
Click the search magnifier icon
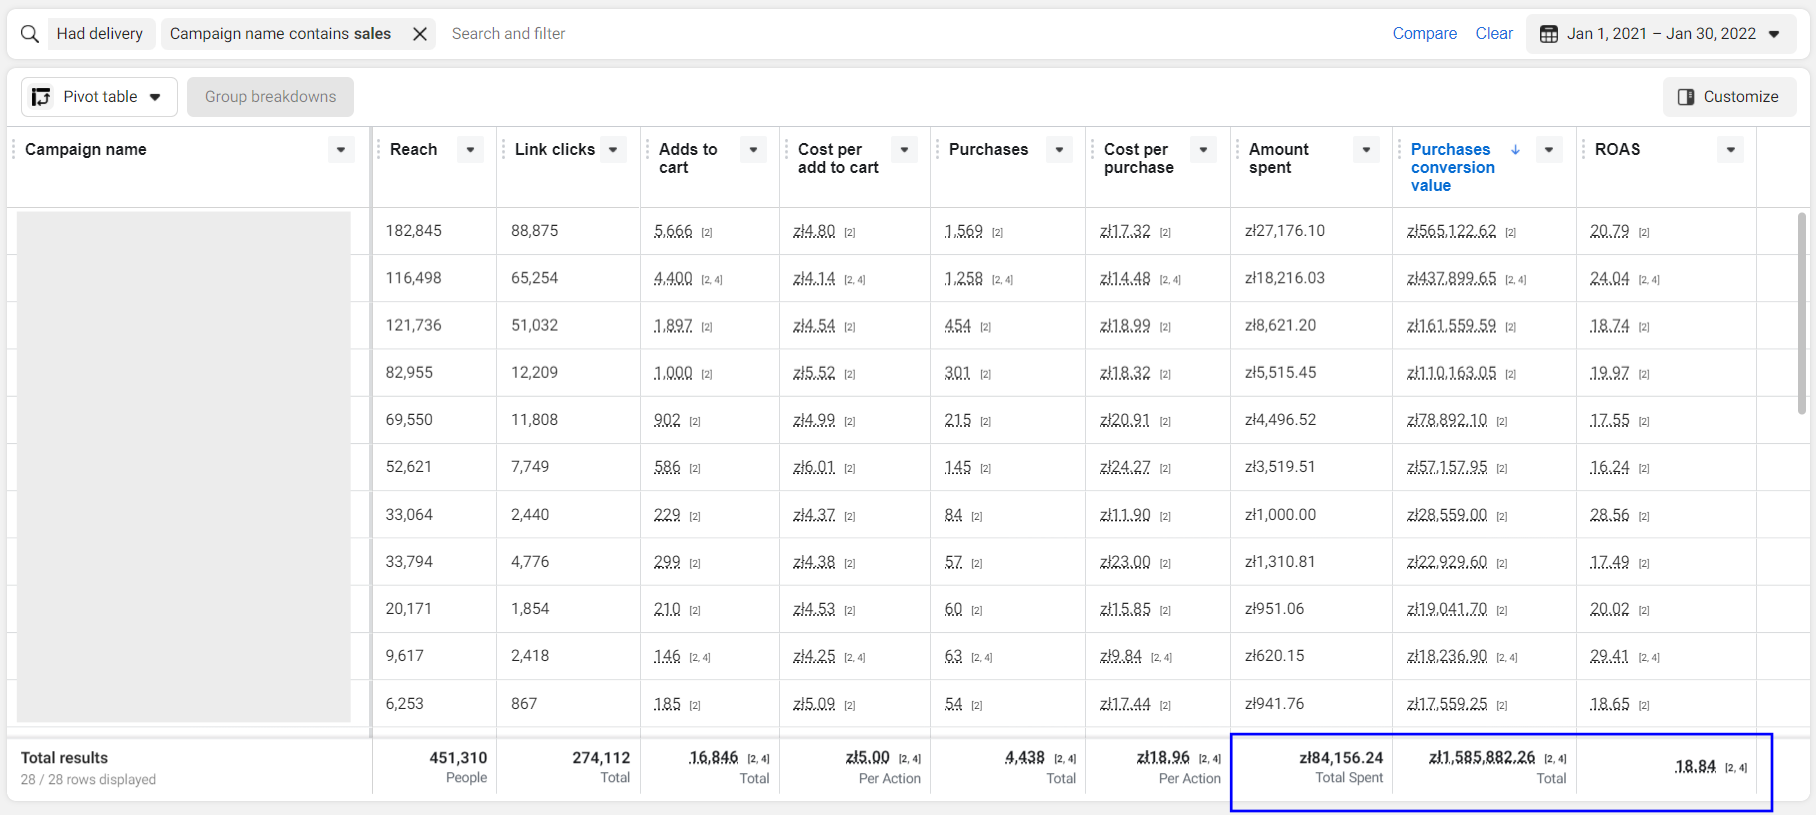point(30,34)
